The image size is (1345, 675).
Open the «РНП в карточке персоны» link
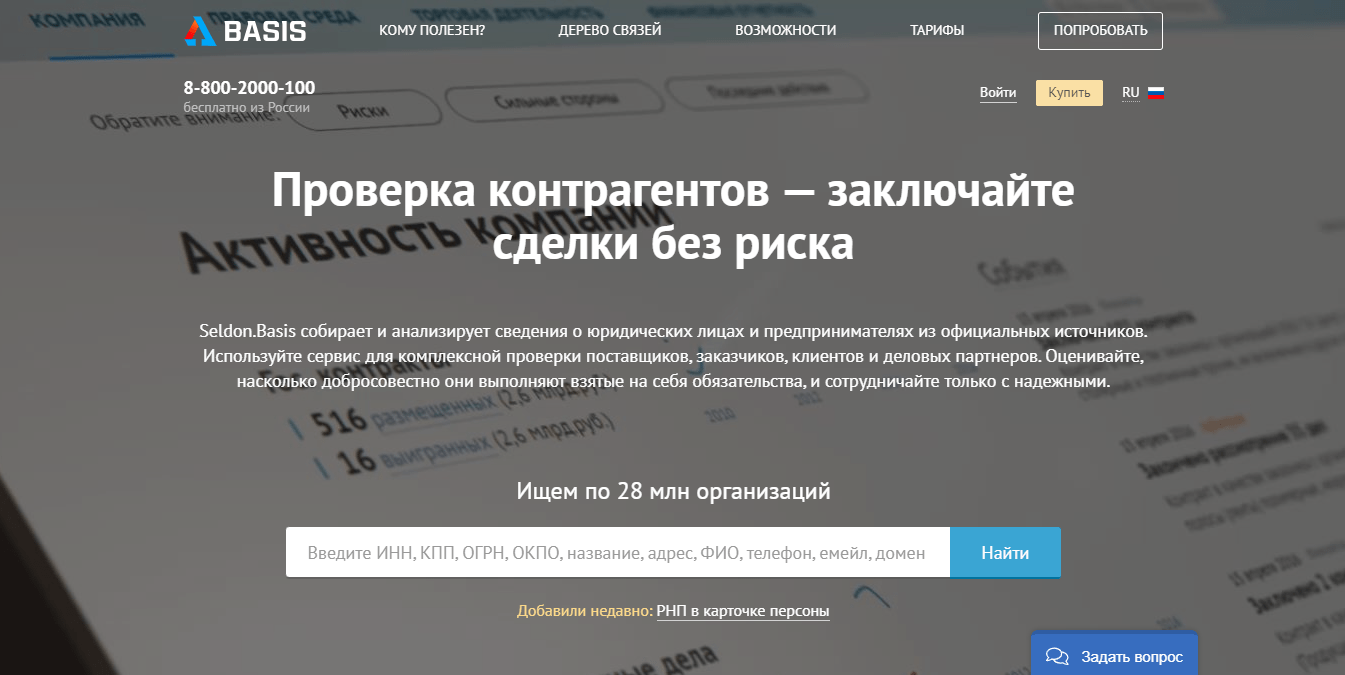742,611
